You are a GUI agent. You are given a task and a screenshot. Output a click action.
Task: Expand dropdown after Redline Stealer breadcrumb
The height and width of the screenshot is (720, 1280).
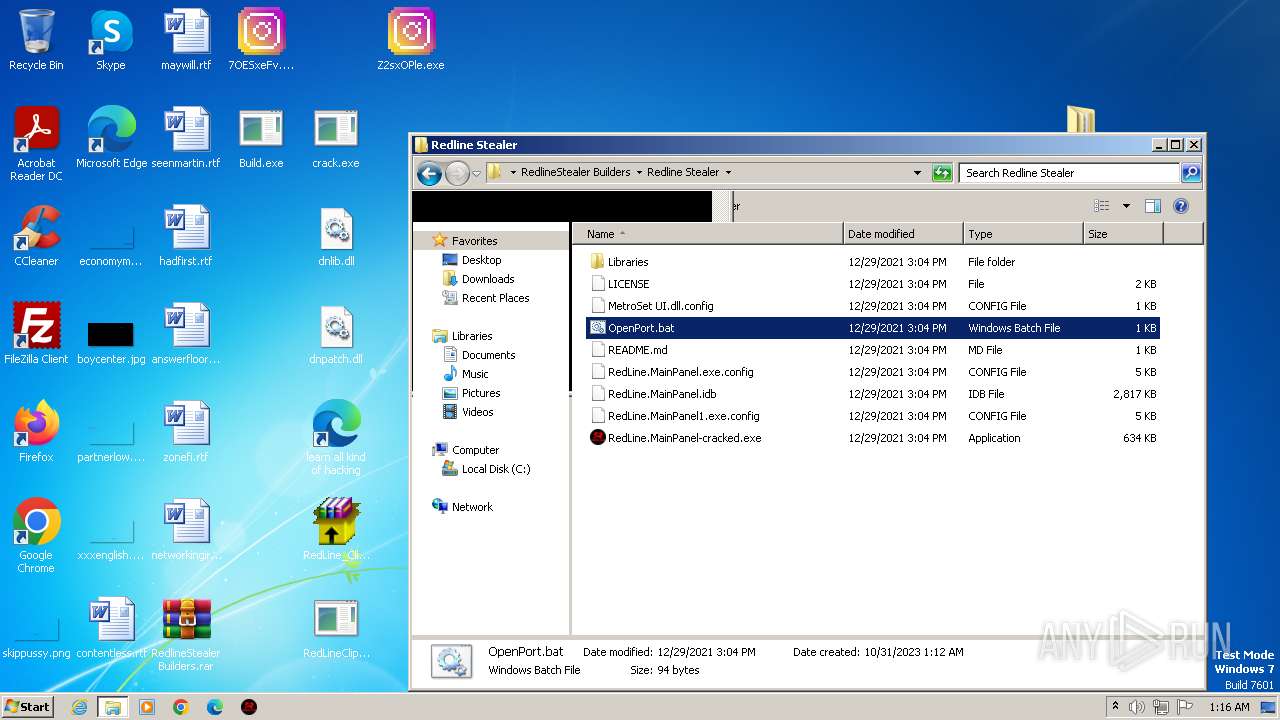click(728, 172)
